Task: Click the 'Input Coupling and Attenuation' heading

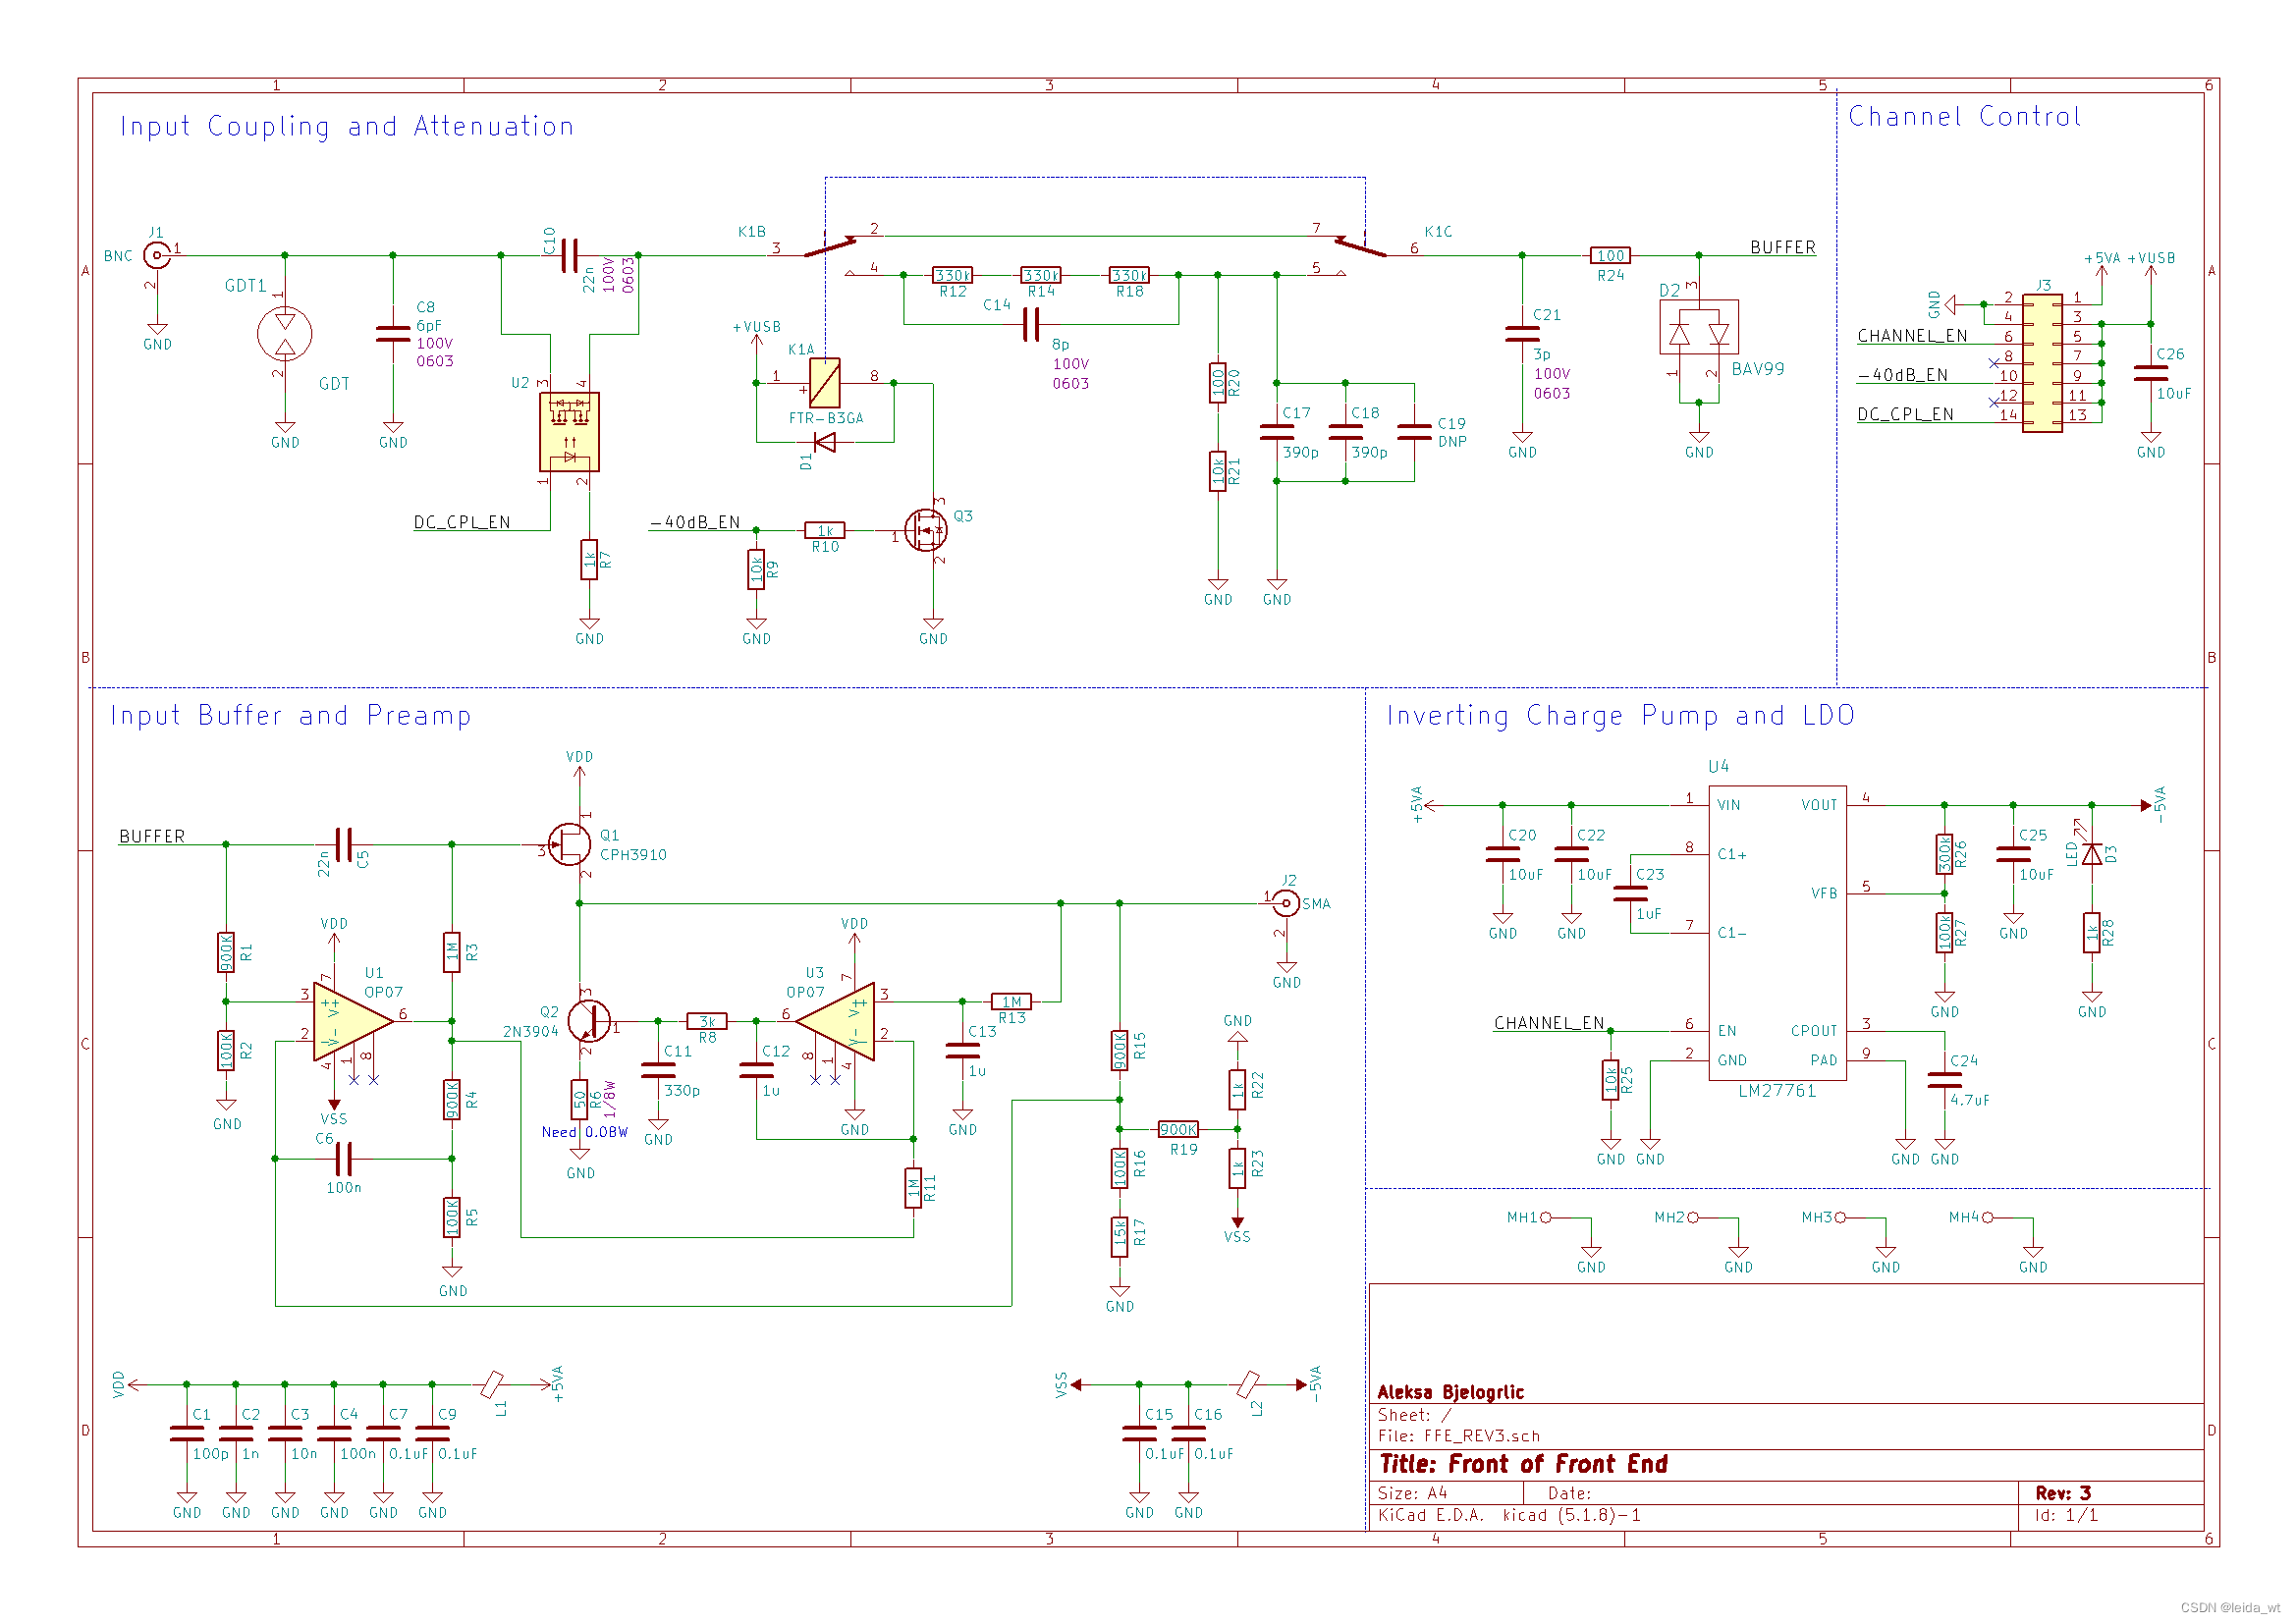Action: click(347, 127)
